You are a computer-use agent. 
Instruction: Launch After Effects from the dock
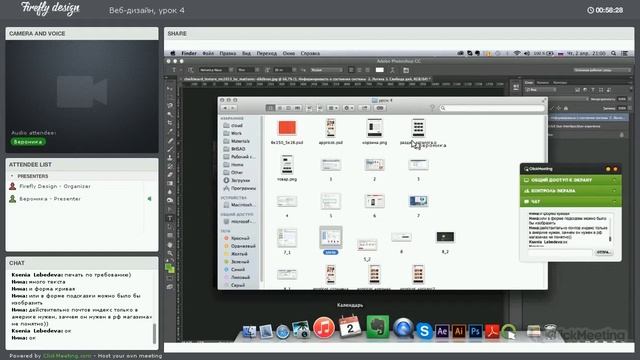coord(442,331)
